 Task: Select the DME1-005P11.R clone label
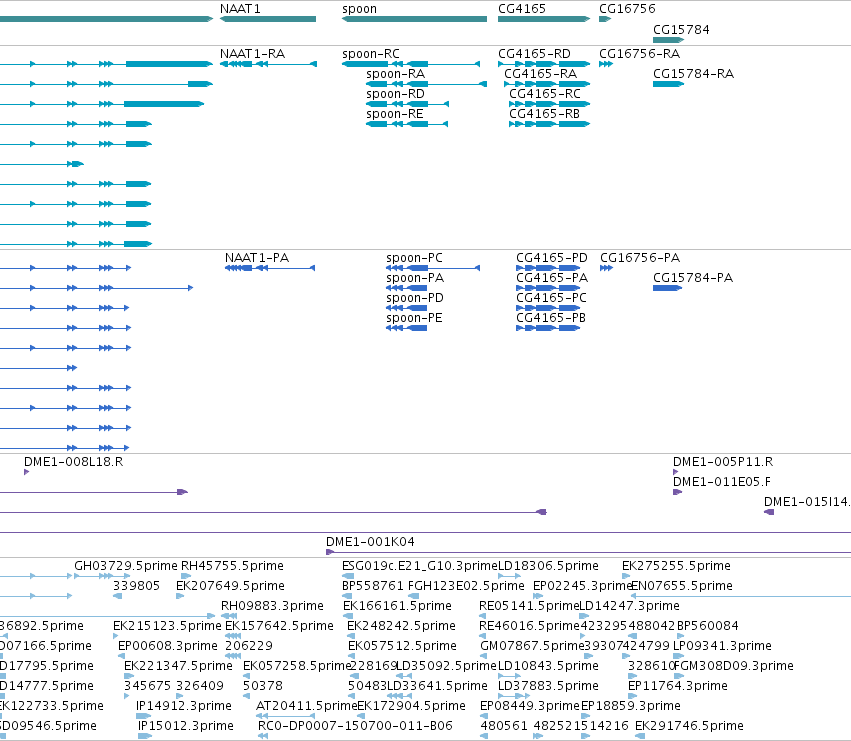[723, 462]
